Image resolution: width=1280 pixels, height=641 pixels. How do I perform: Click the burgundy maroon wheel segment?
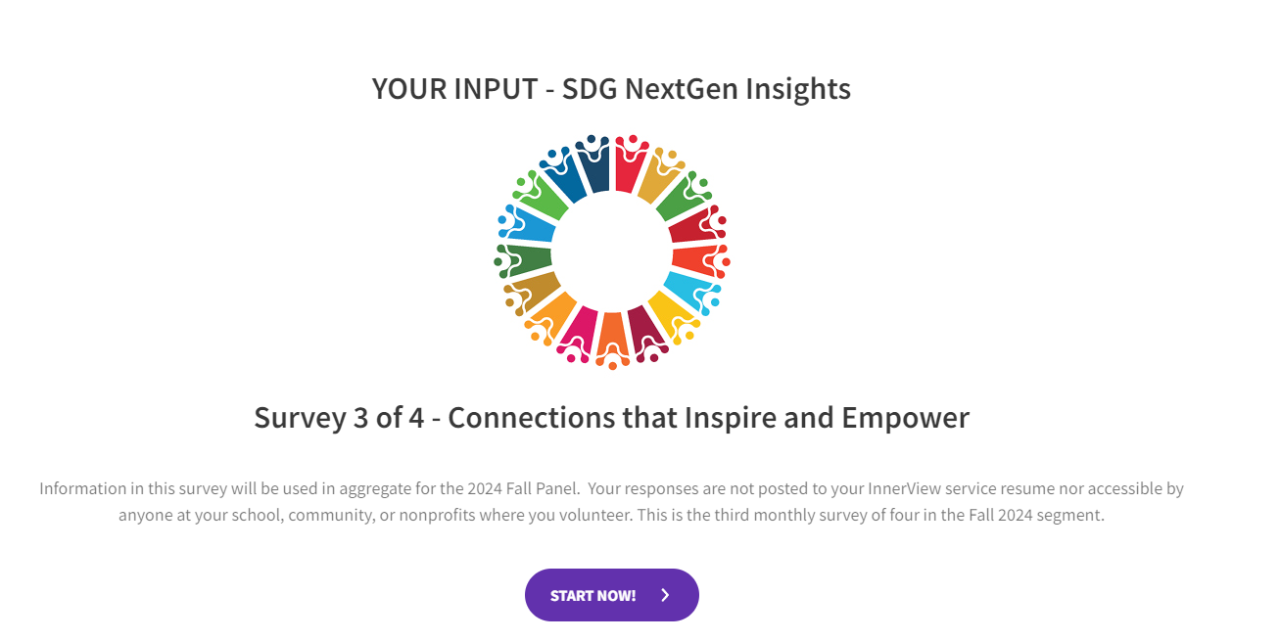tap(643, 329)
